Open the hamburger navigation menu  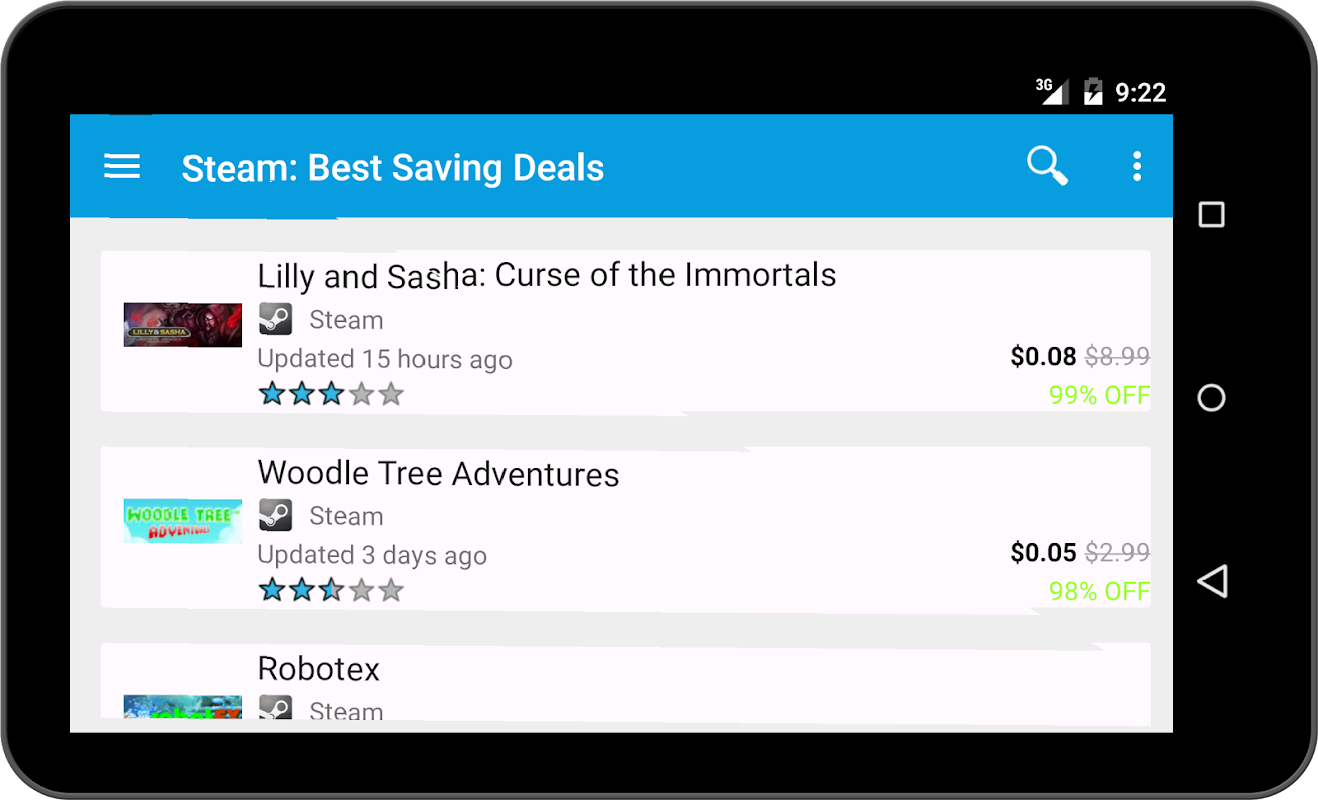122,166
